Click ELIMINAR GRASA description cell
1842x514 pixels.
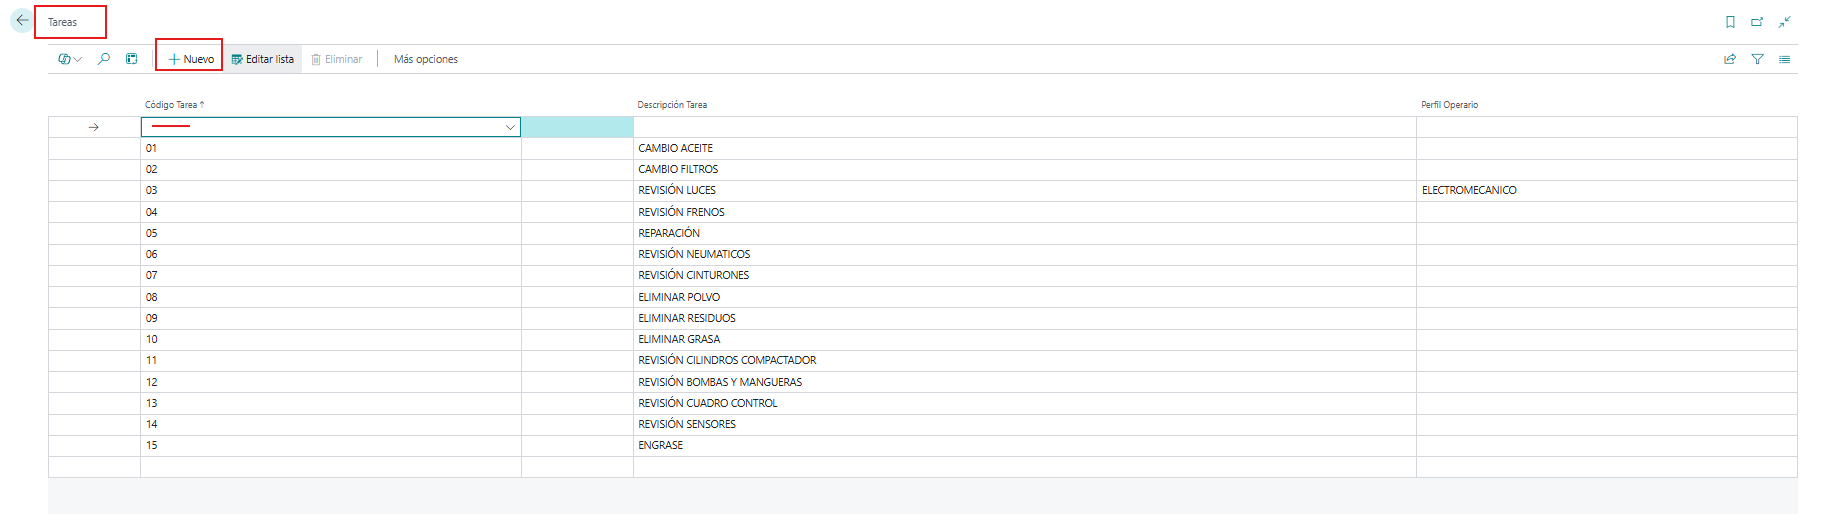[x=1025, y=339]
